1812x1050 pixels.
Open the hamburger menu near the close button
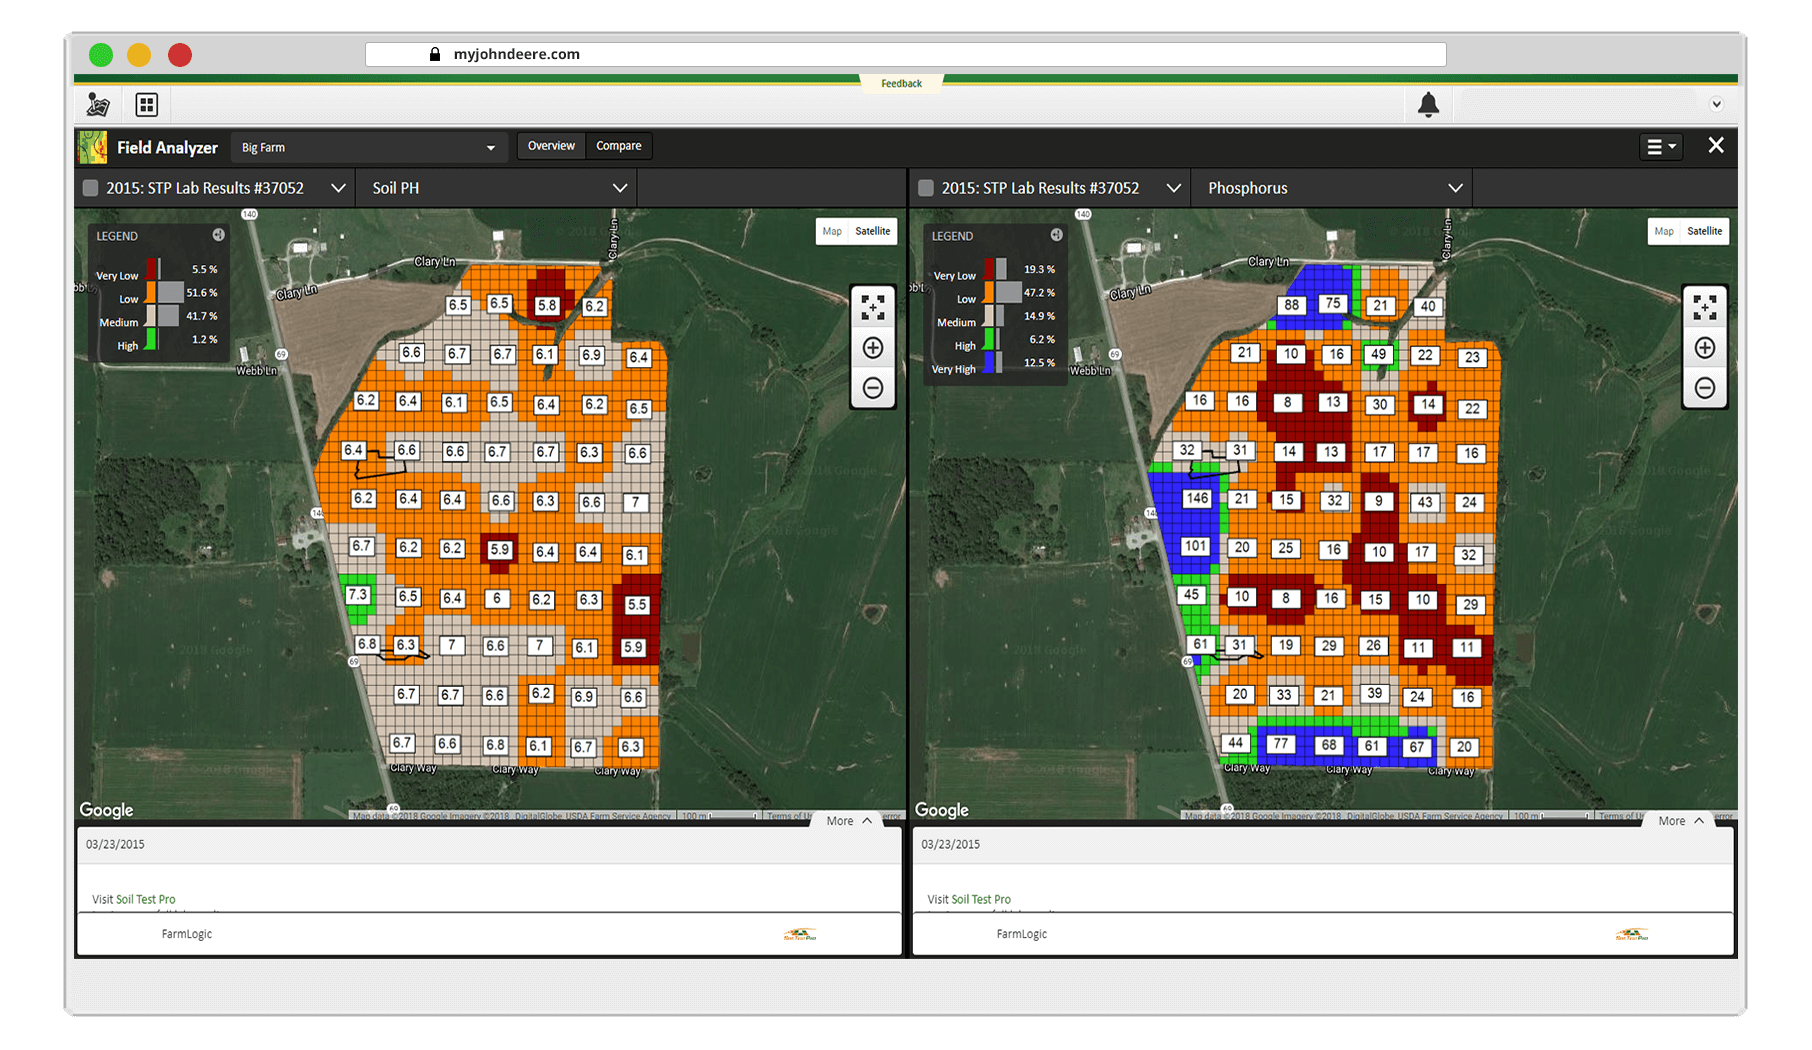click(x=1661, y=146)
